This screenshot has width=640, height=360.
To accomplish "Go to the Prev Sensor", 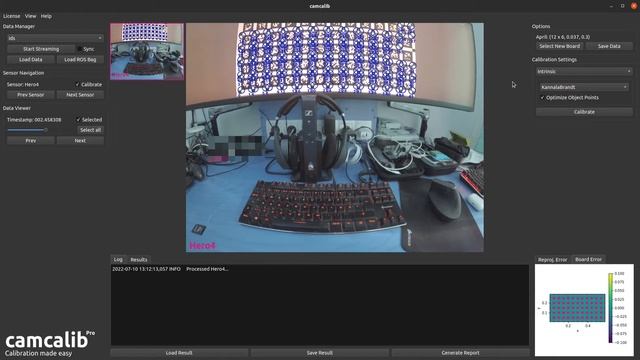I will pos(31,95).
